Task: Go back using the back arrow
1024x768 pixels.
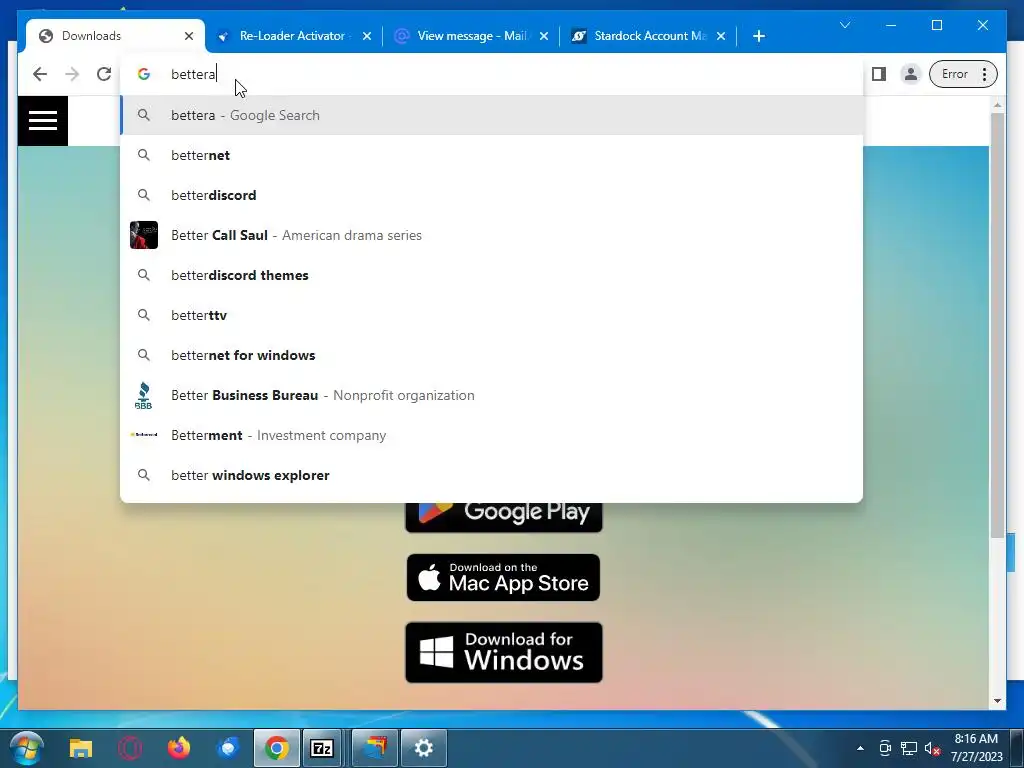Action: pos(40,74)
